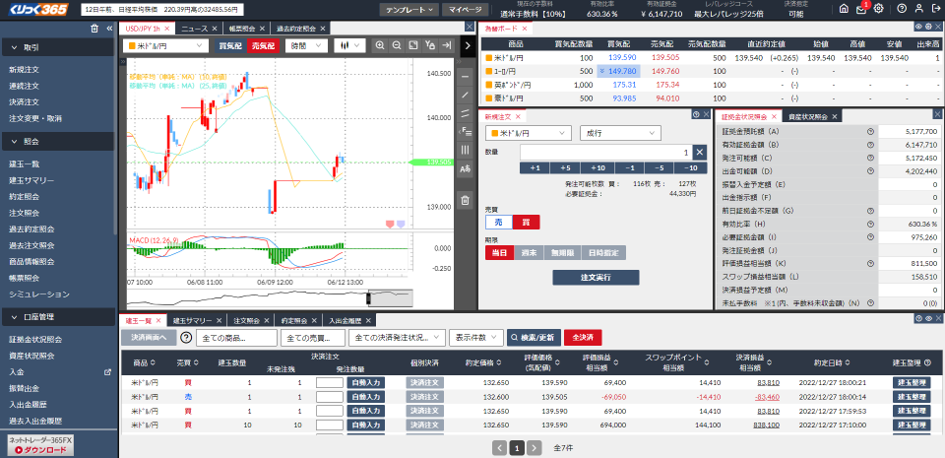Toggle the chart Y-axis lock icon
Image resolution: width=945 pixels, height=458 pixels.
tap(430, 45)
